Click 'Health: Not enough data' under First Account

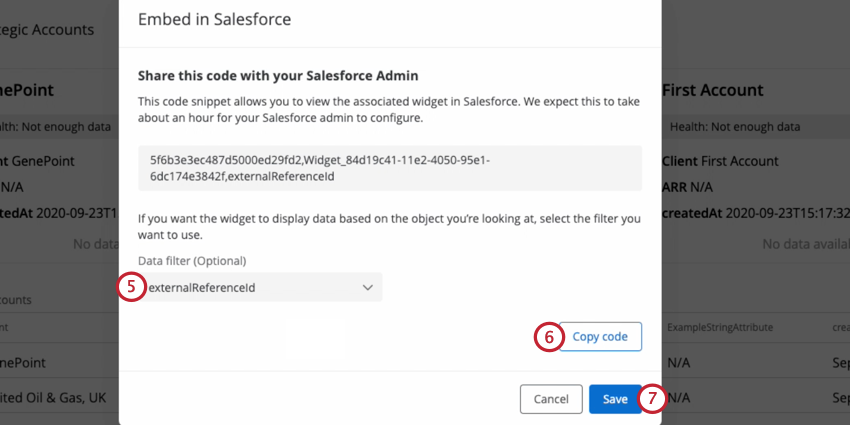(x=735, y=127)
